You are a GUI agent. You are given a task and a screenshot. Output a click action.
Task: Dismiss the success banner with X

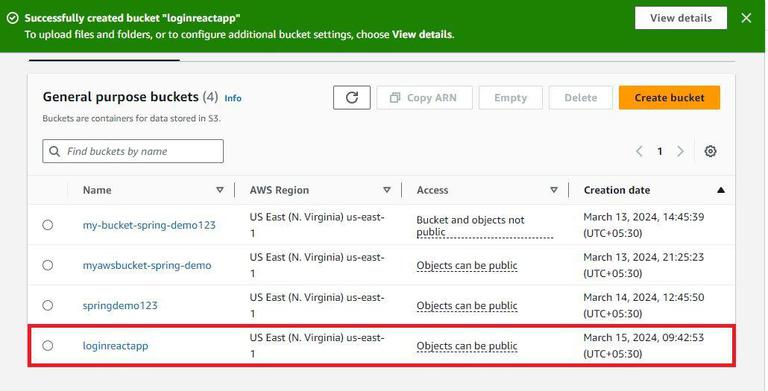pos(746,18)
